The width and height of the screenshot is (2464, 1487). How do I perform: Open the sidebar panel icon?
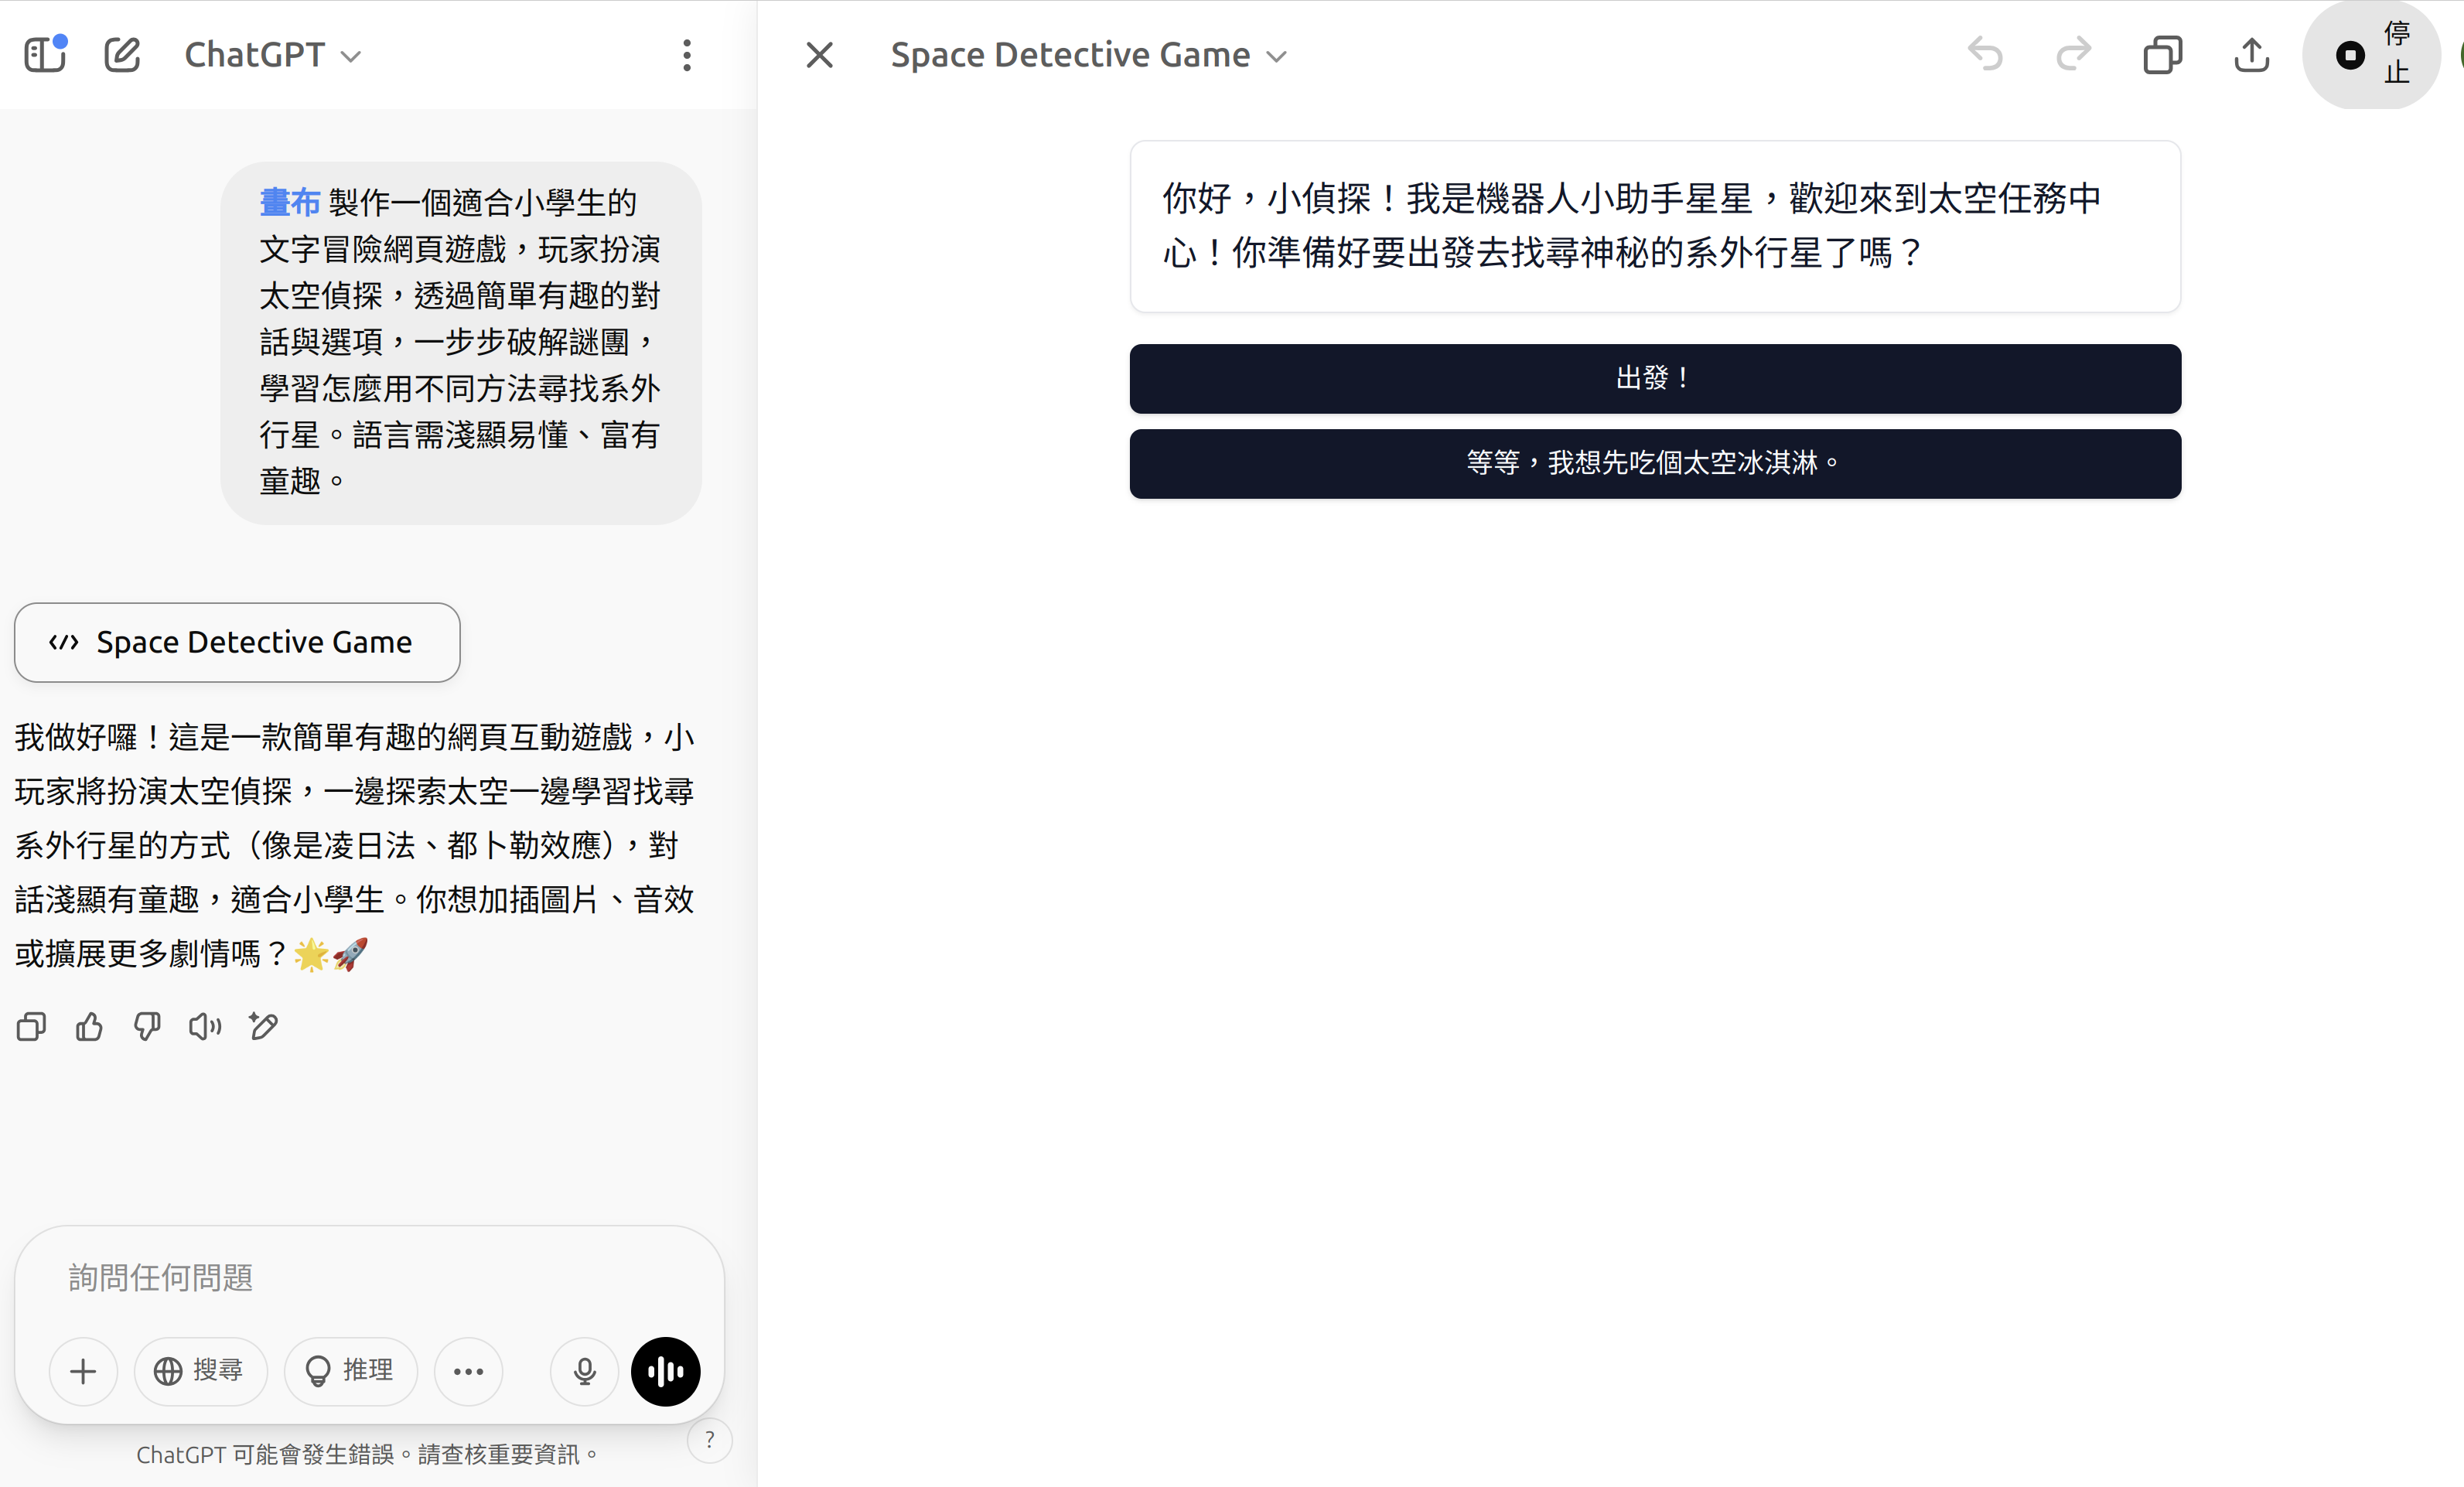click(x=45, y=54)
